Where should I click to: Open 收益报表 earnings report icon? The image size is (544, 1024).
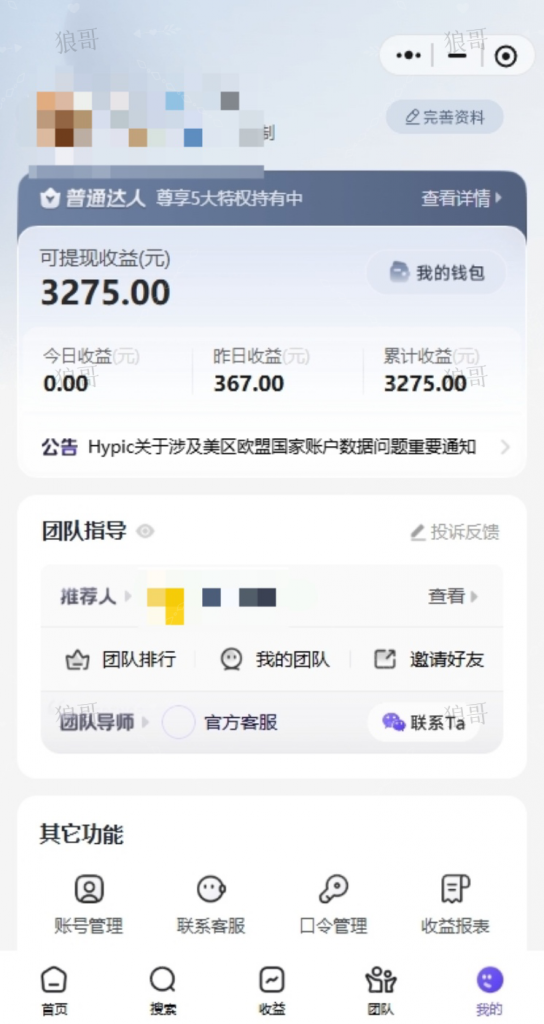pyautogui.click(x=455, y=889)
